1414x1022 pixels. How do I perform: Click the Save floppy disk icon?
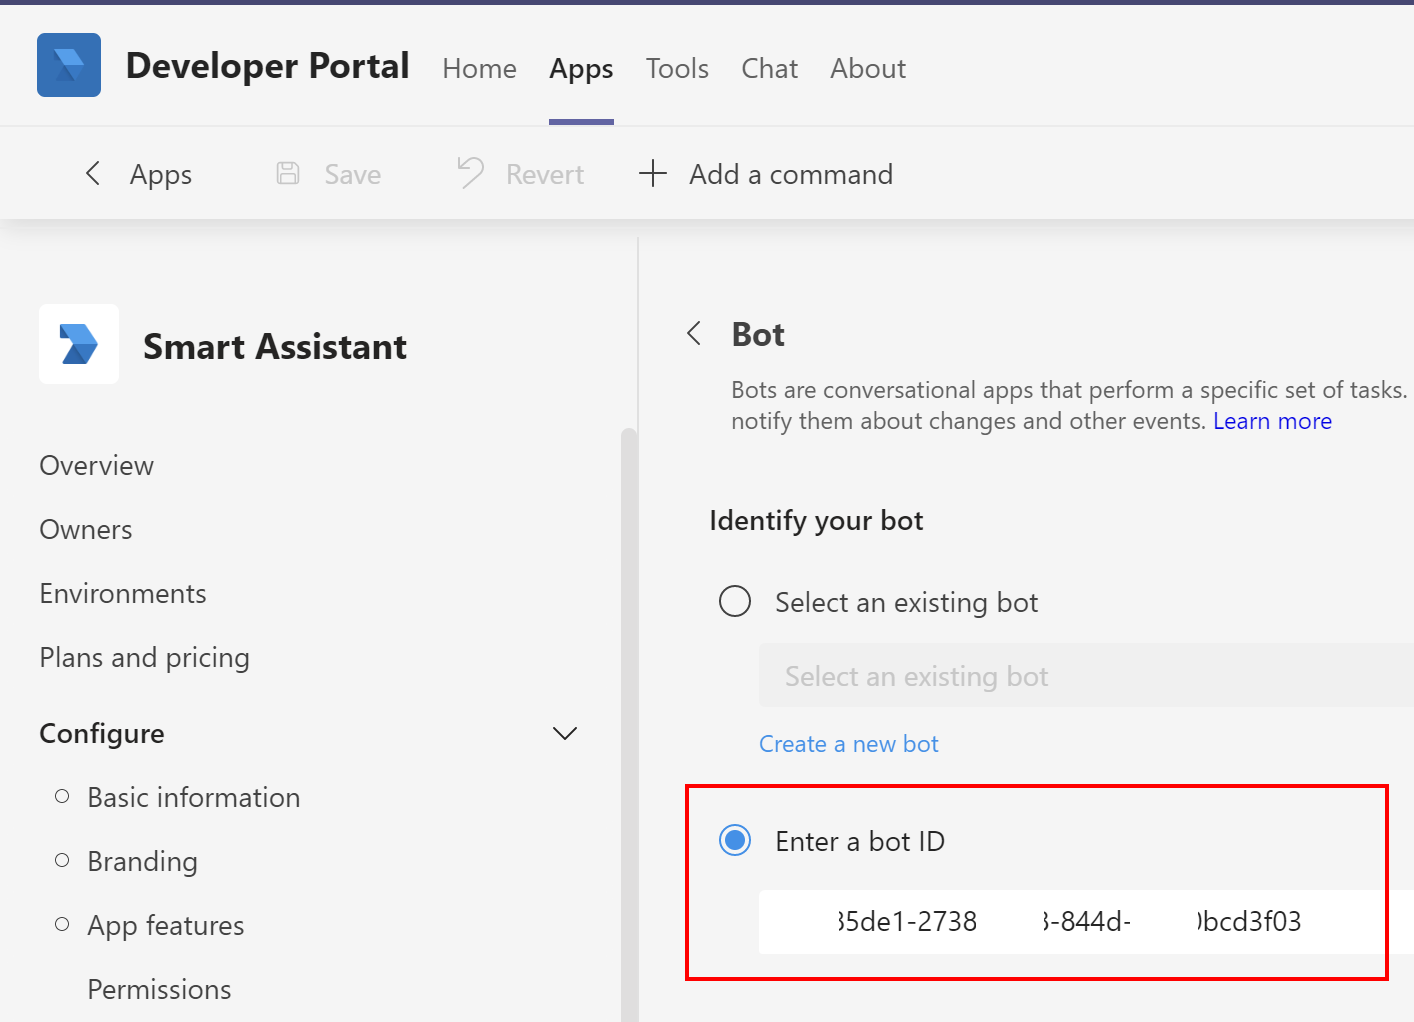288,174
